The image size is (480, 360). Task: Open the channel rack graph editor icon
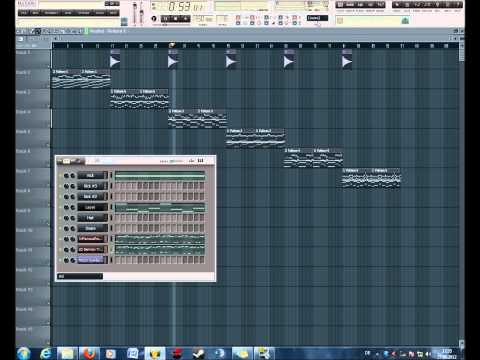[x=200, y=161]
